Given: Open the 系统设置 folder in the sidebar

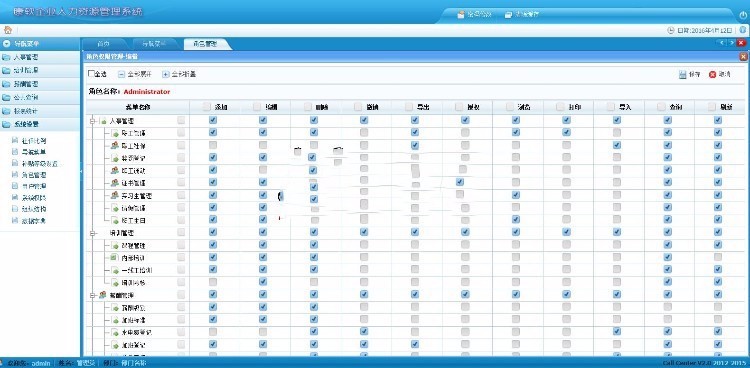Looking at the screenshot, I should coord(40,124).
